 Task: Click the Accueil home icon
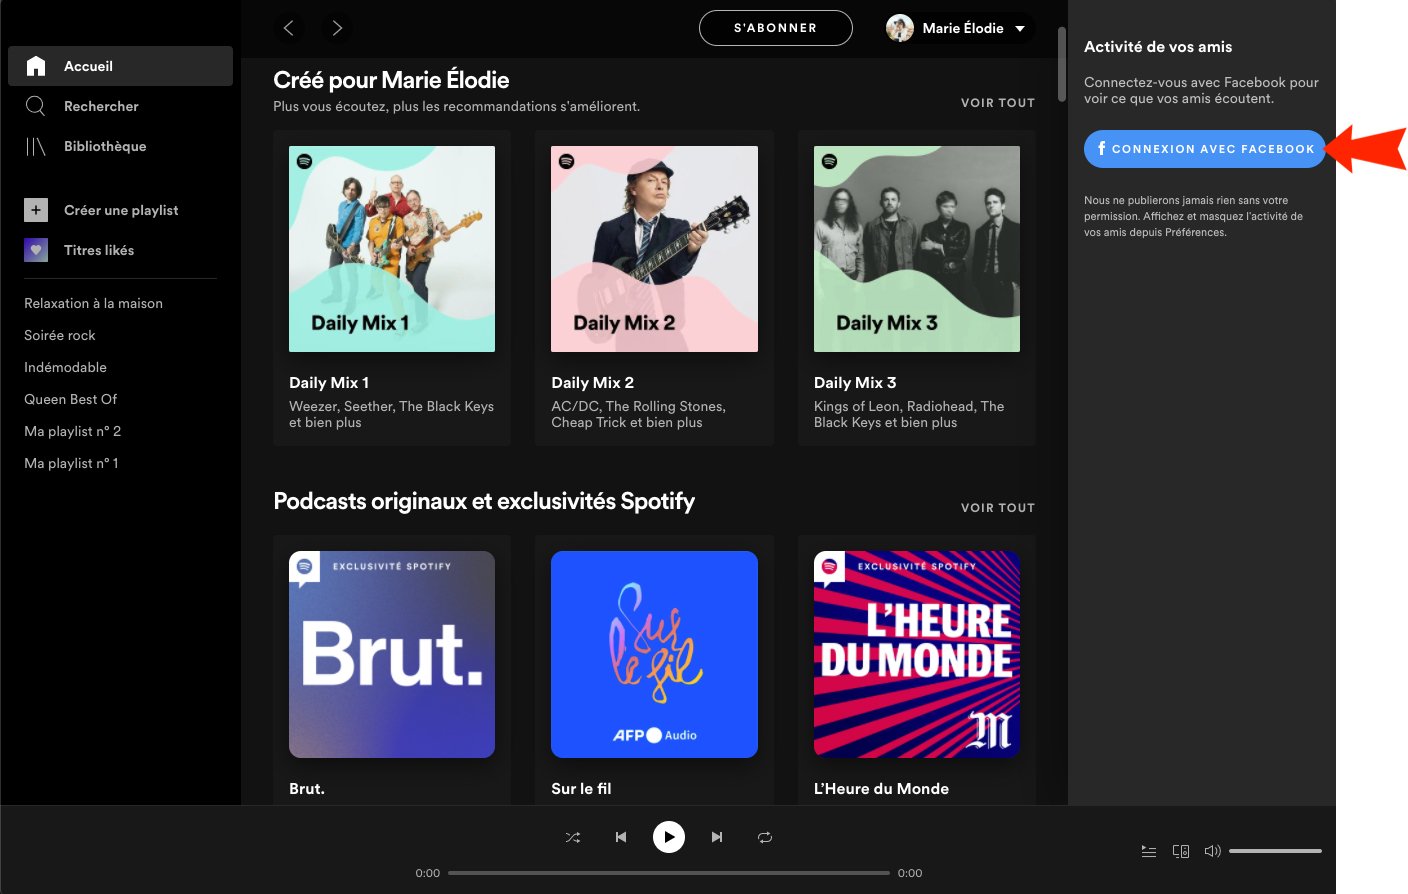(36, 65)
